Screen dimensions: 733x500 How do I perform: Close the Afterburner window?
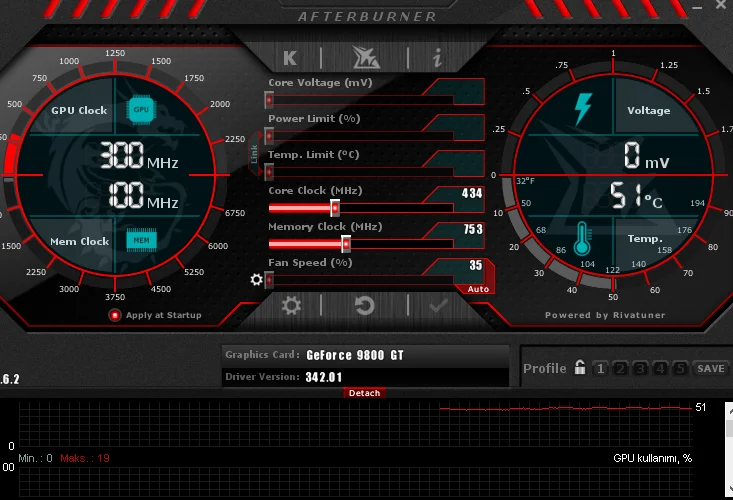(x=720, y=5)
